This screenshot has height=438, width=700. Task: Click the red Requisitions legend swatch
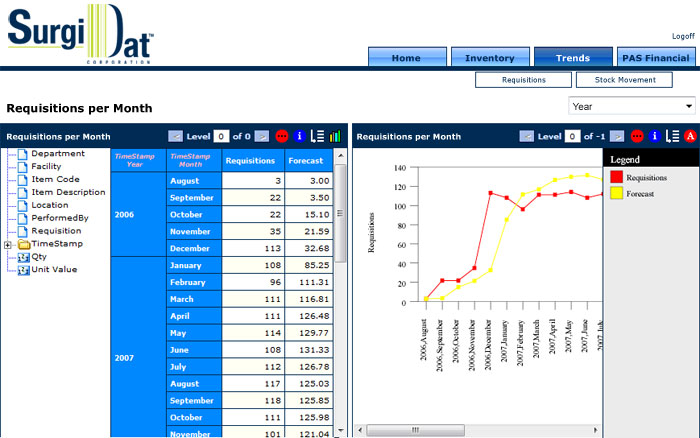click(x=617, y=177)
